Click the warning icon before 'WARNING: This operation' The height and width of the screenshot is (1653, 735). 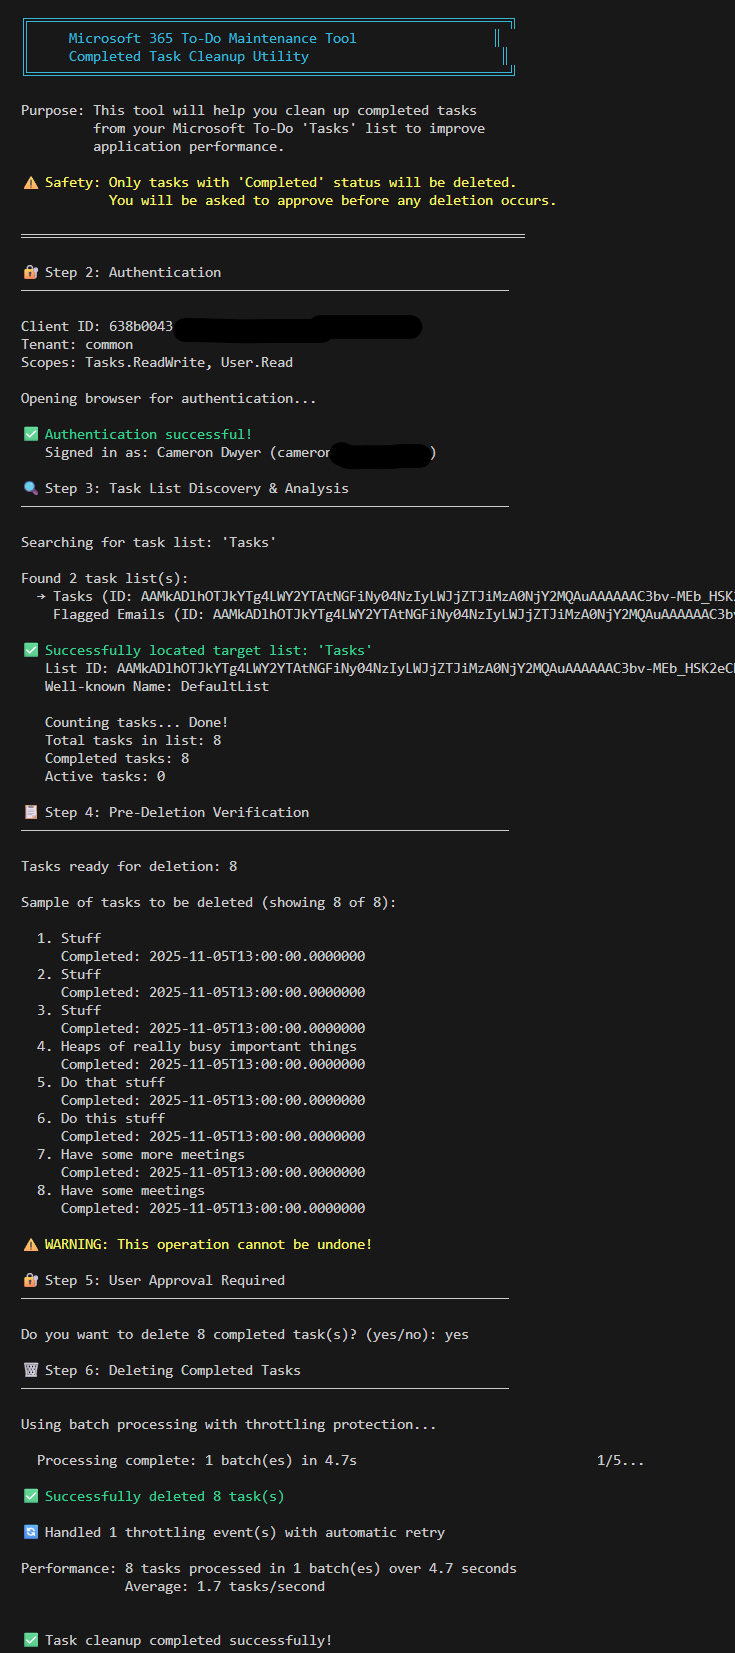[x=30, y=1245]
